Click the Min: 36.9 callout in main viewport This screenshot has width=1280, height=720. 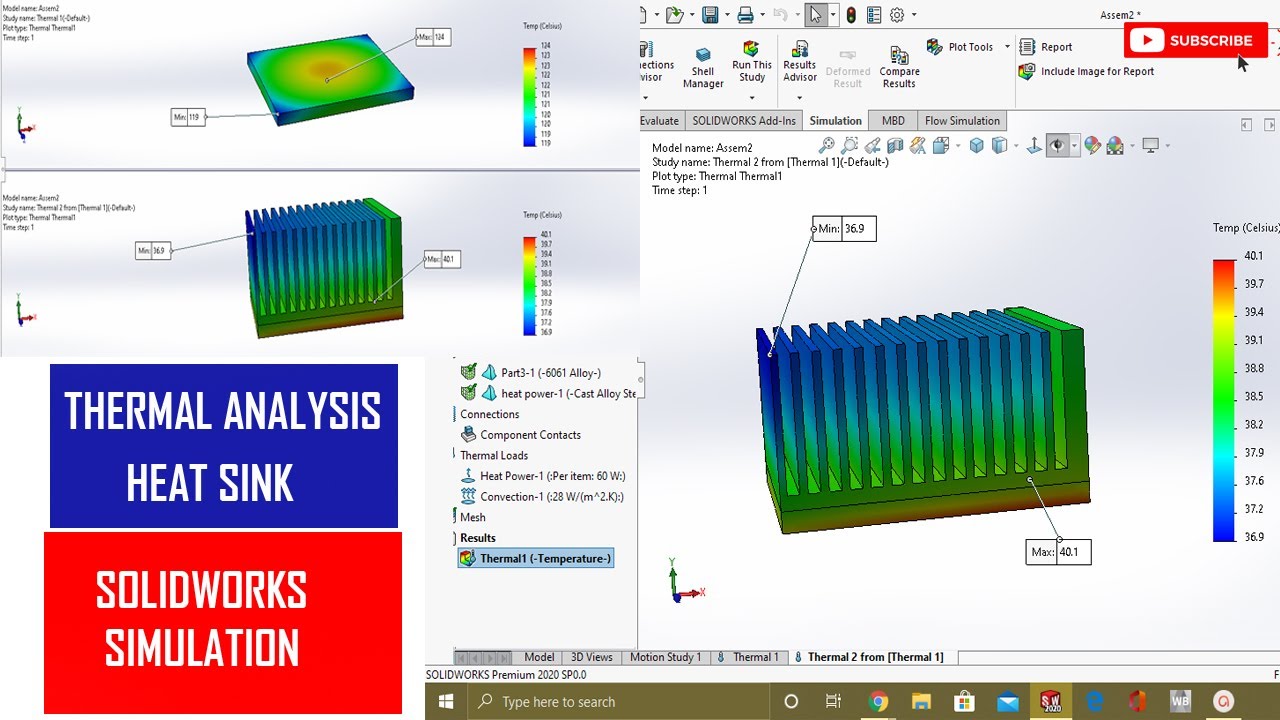844,229
